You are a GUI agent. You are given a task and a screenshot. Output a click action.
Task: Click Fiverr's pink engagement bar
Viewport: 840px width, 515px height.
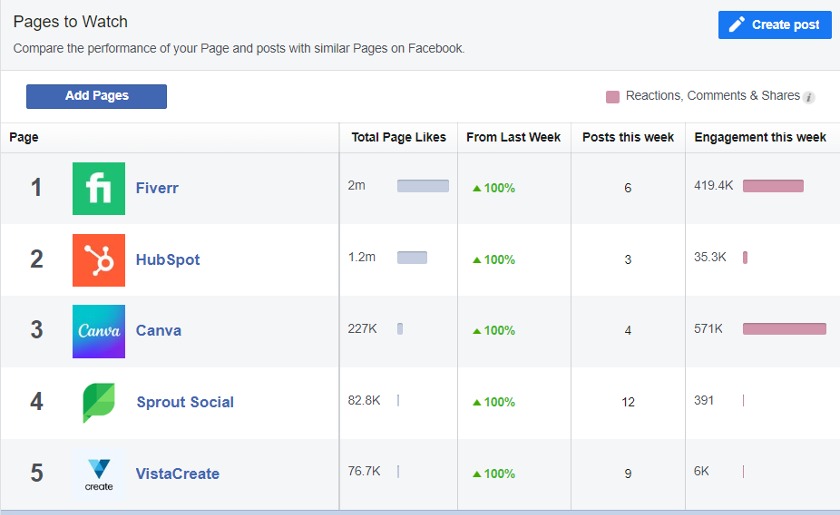click(x=773, y=186)
